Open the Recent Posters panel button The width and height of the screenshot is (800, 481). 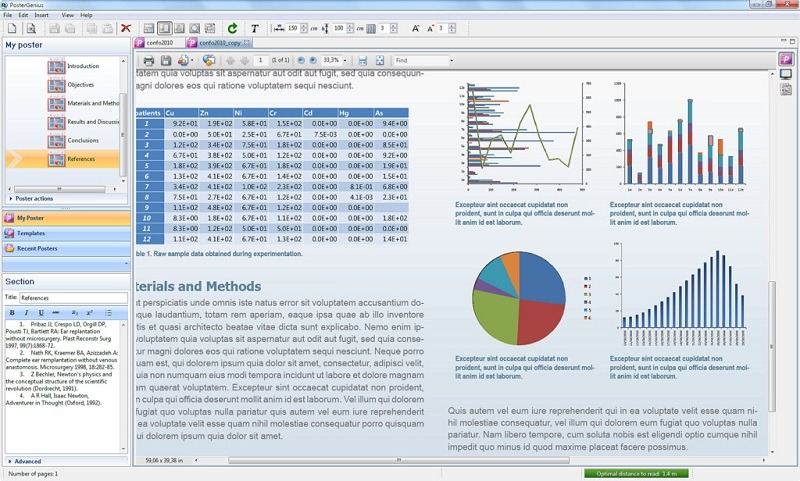pyautogui.click(x=66, y=249)
